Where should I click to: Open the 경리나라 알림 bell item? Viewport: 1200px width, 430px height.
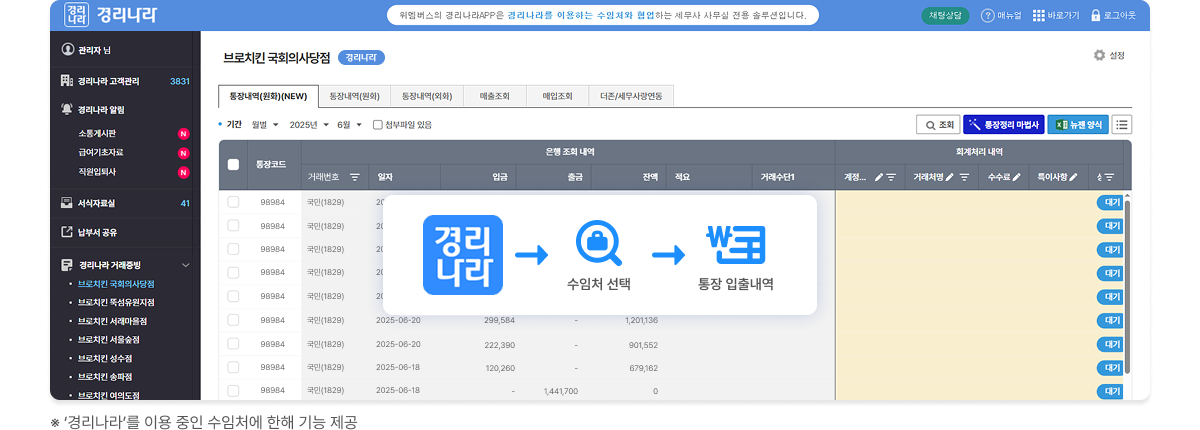67,110
